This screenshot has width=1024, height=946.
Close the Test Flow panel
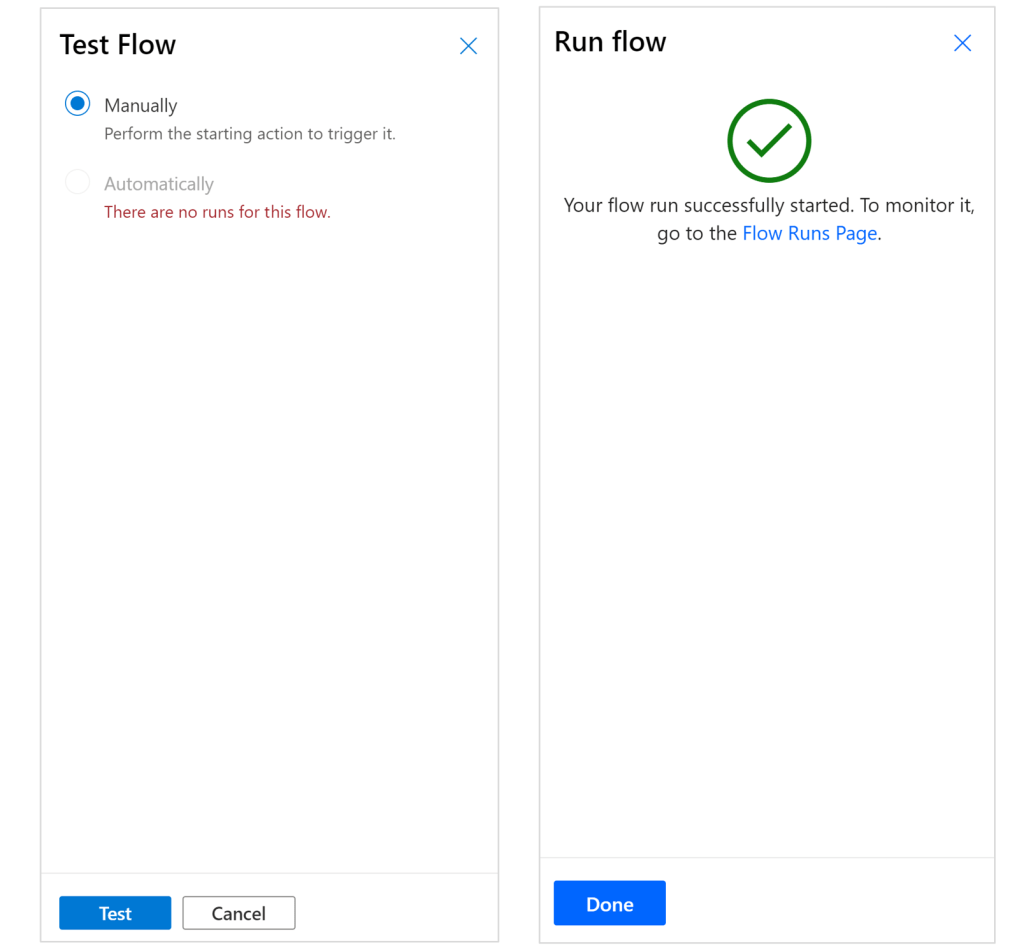coord(468,46)
